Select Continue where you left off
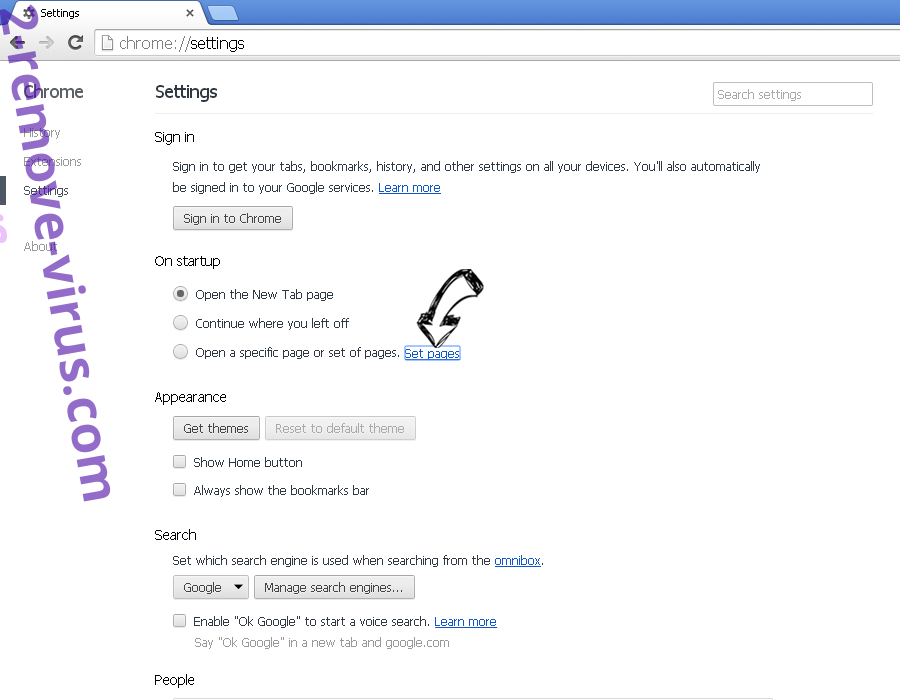 tap(180, 323)
